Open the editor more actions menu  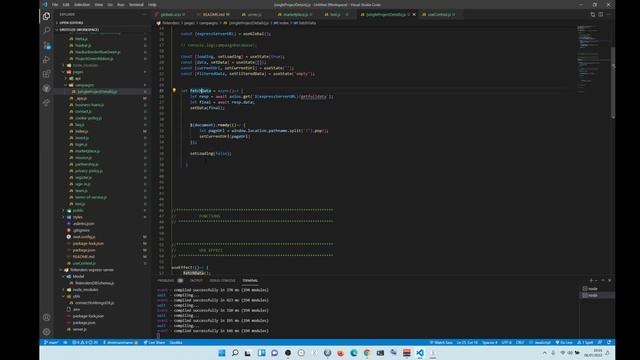[x=608, y=14]
